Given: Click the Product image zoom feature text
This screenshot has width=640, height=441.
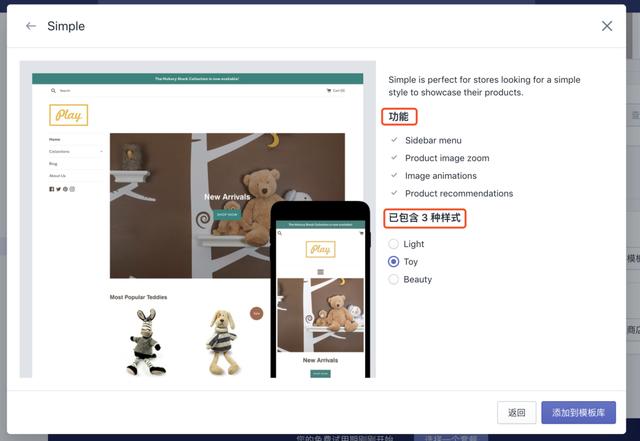Looking at the screenshot, I should tap(447, 158).
